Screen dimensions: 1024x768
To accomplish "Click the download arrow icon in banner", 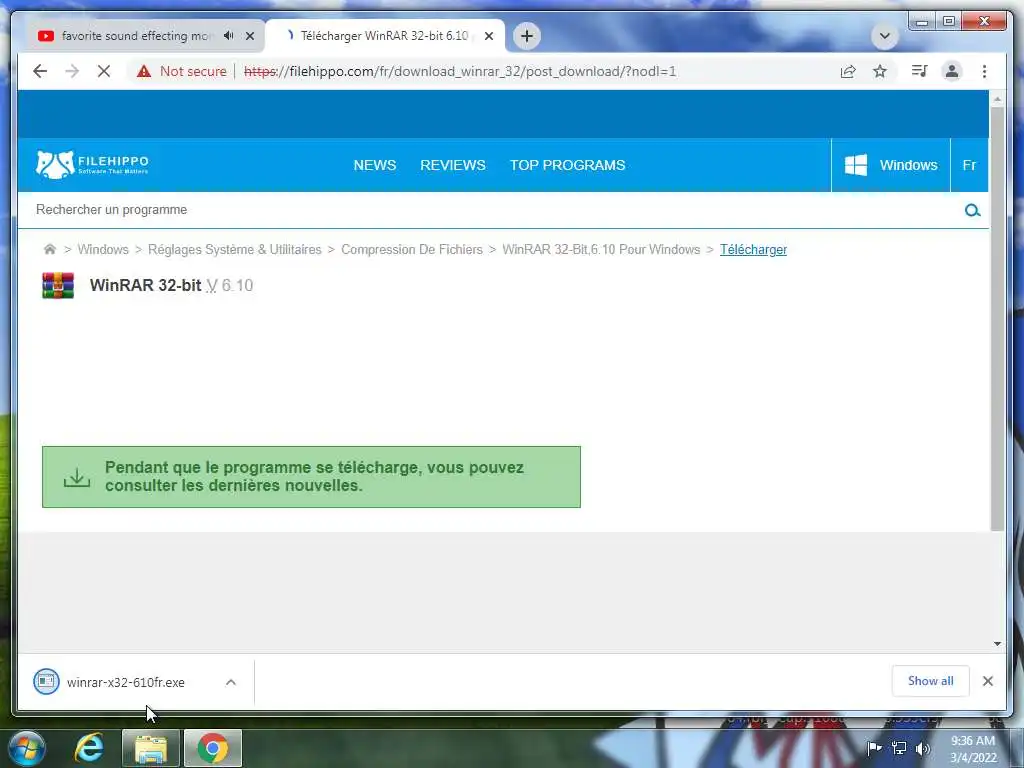I will pyautogui.click(x=77, y=477).
